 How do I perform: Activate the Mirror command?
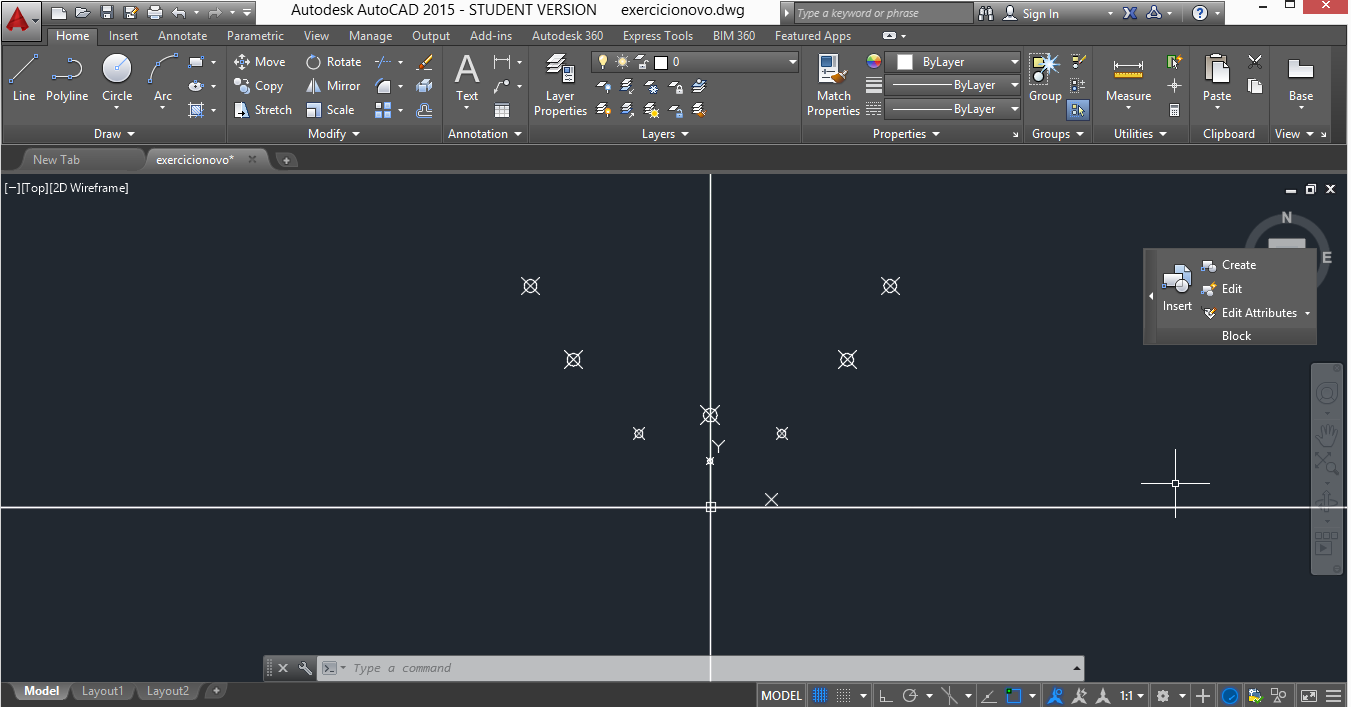(x=333, y=86)
